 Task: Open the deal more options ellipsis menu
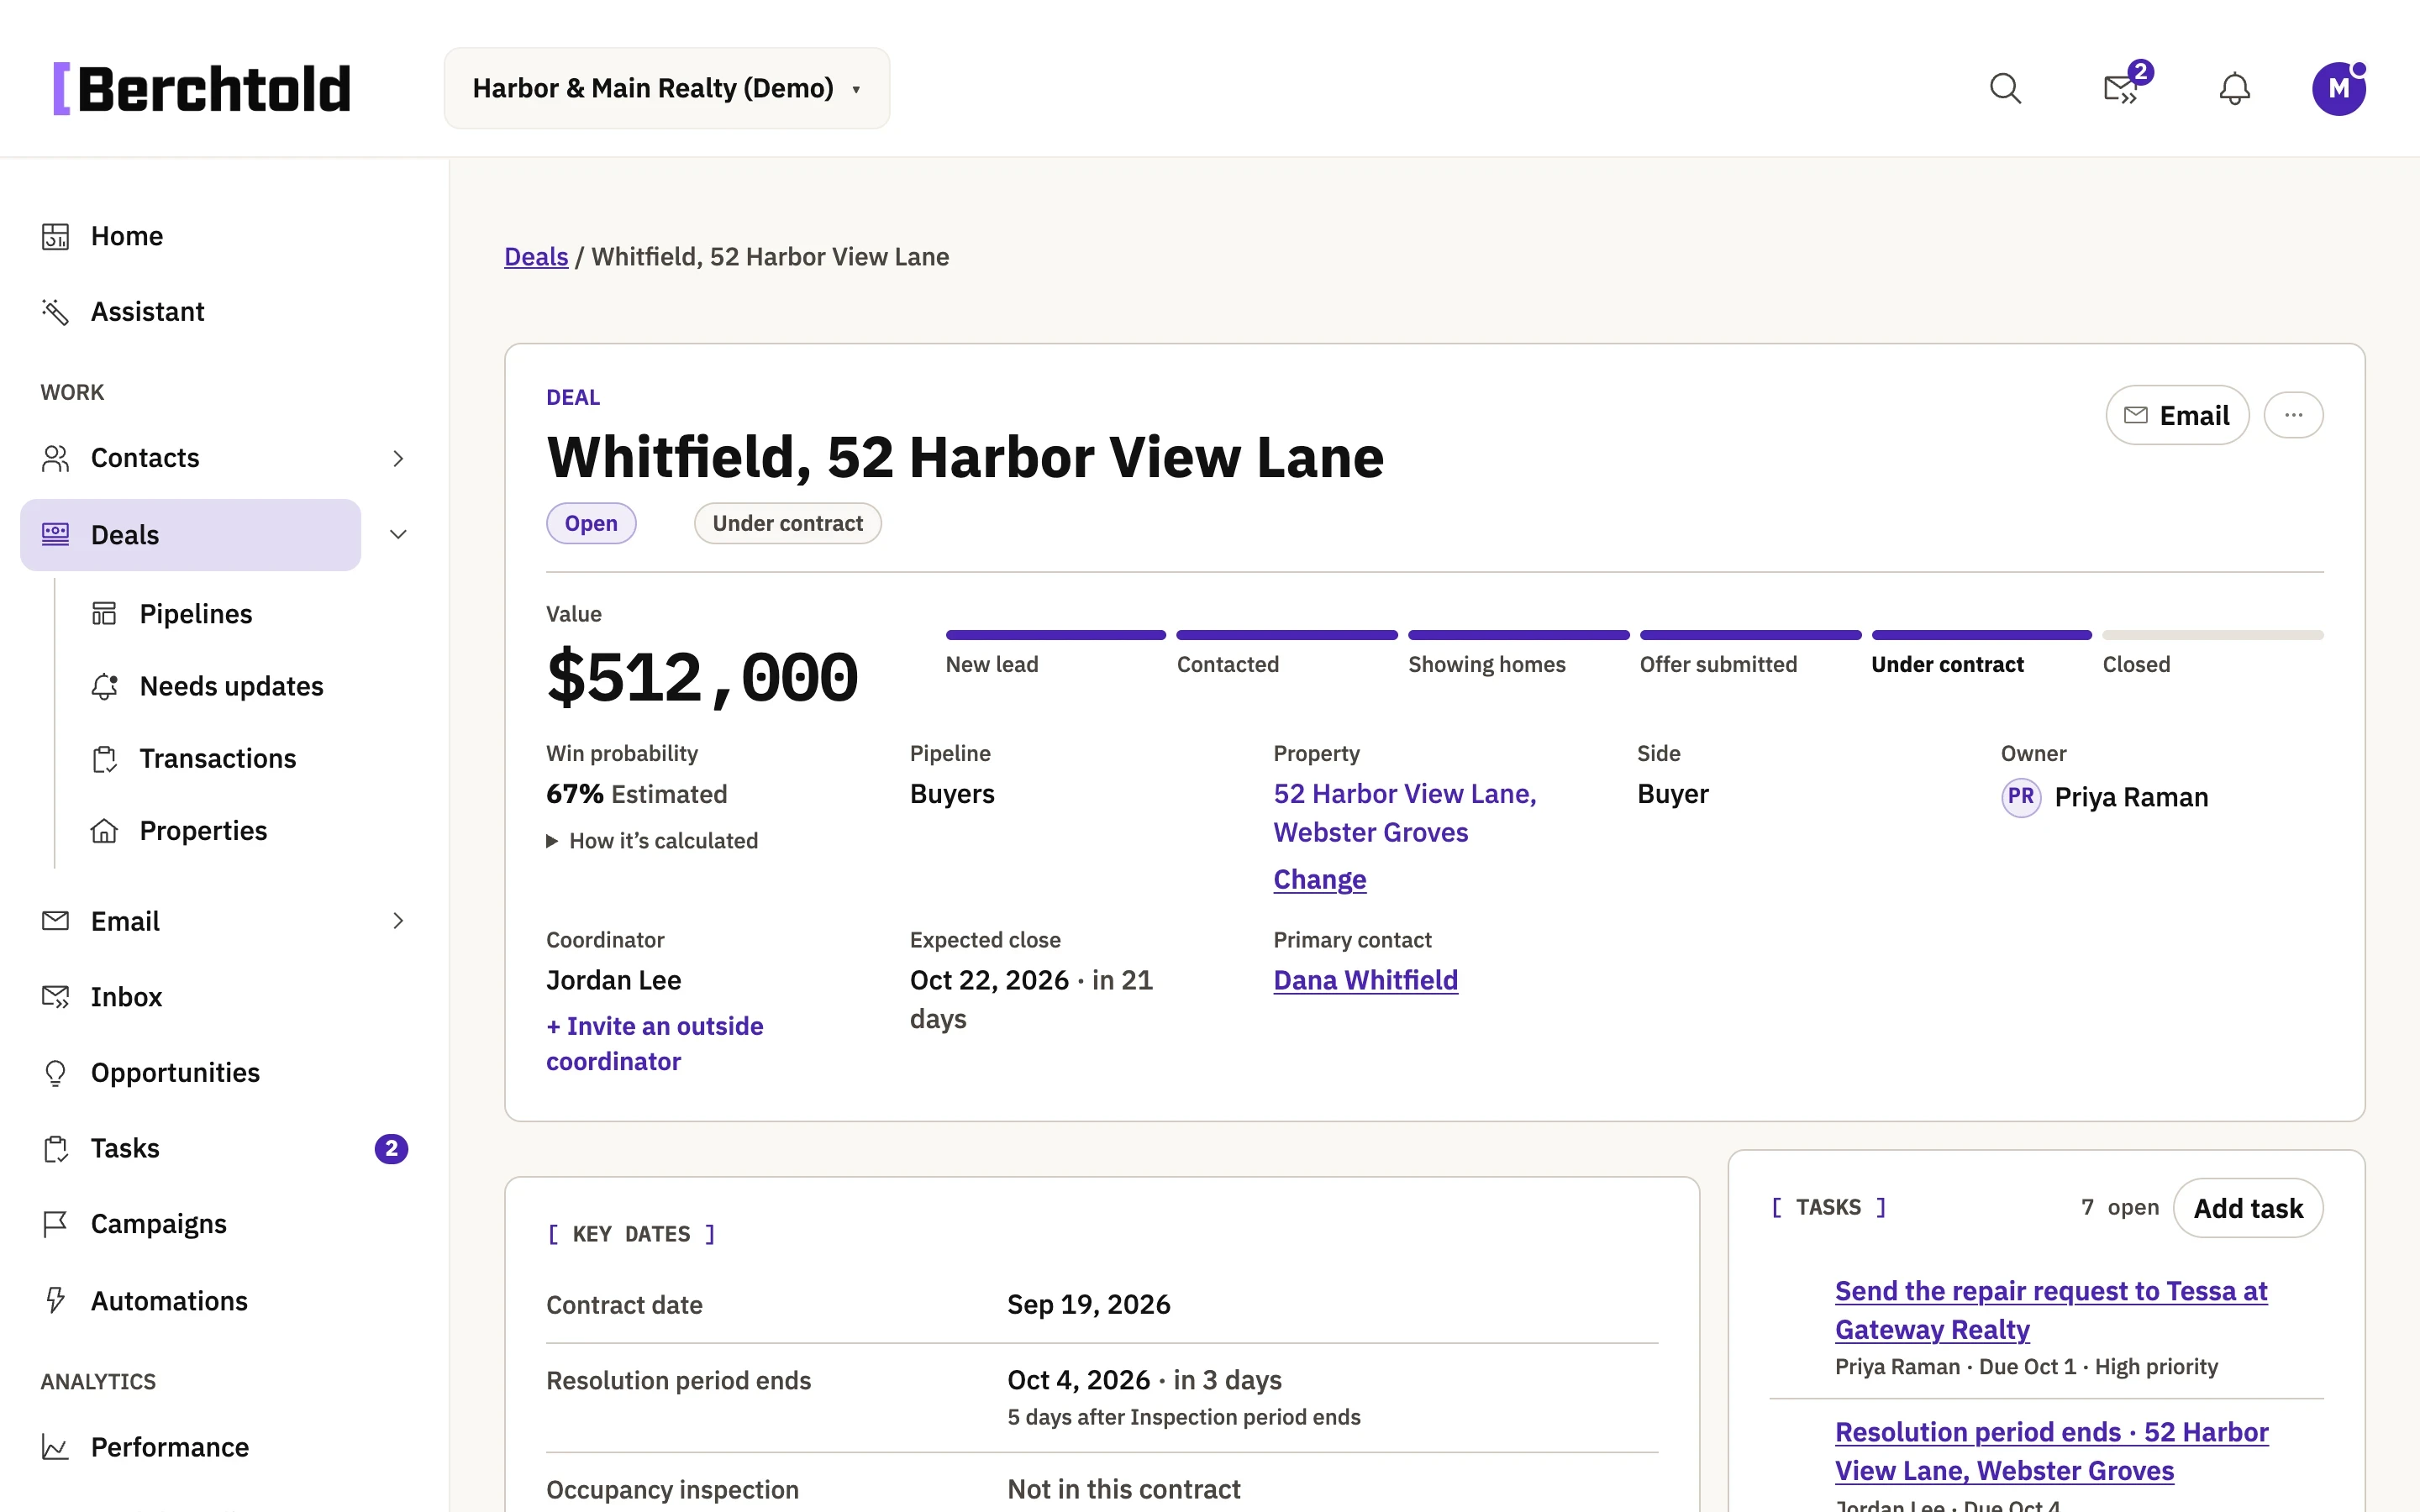click(2293, 415)
